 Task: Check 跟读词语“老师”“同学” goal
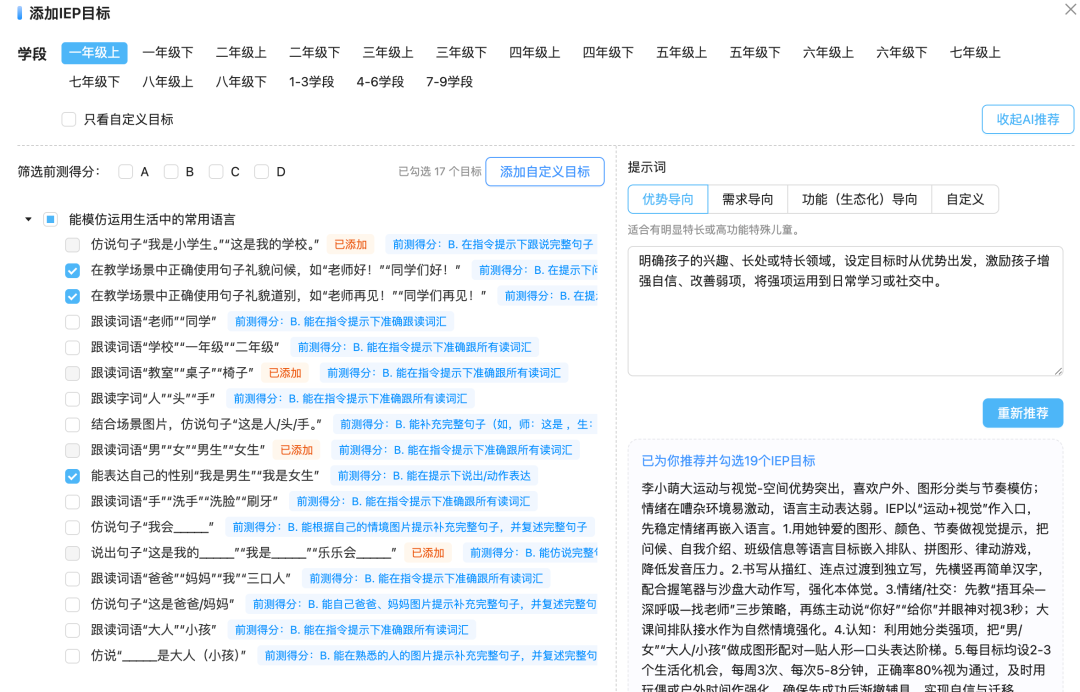pos(72,322)
